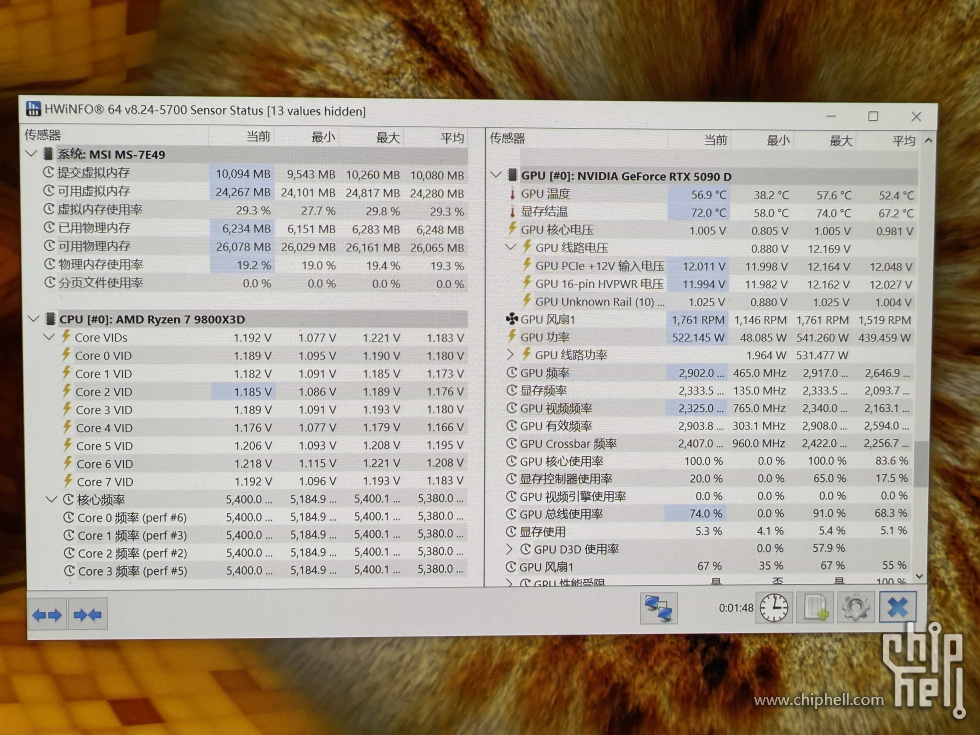Select the GPU 有效频率 row
Viewport: 980px width, 735px height.
(x=708, y=426)
